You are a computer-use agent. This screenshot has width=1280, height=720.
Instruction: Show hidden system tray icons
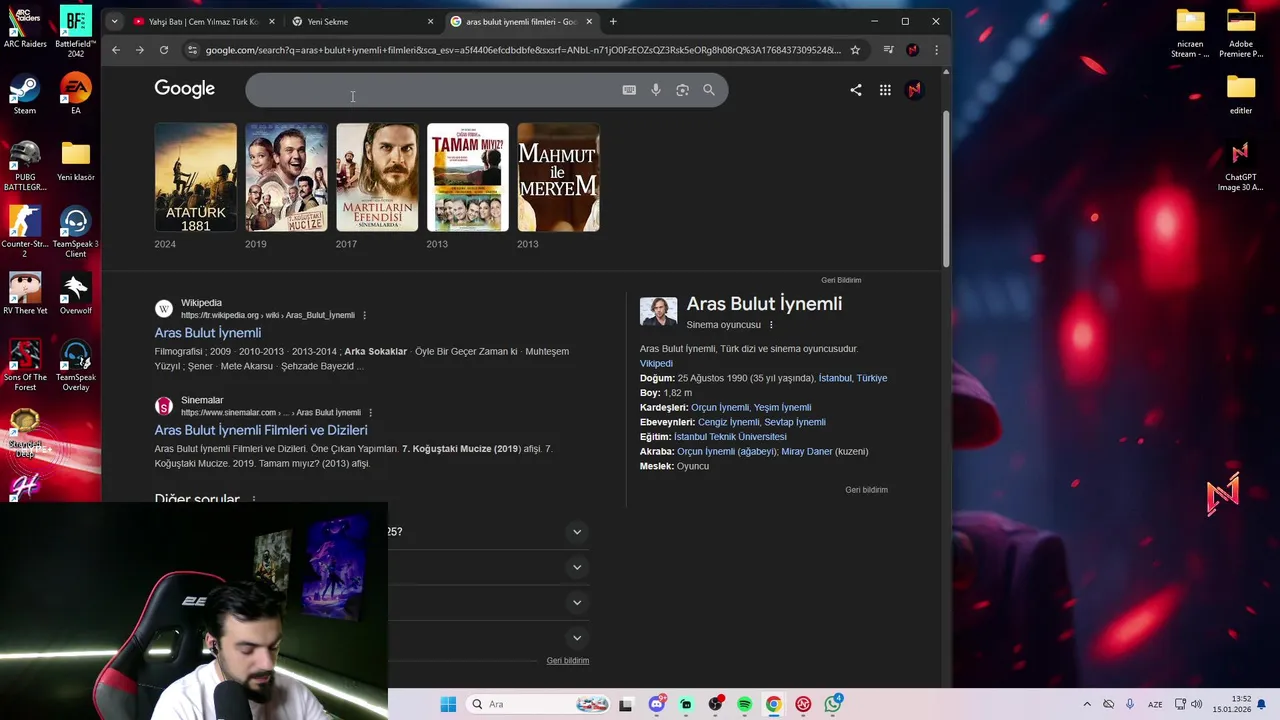click(1087, 704)
